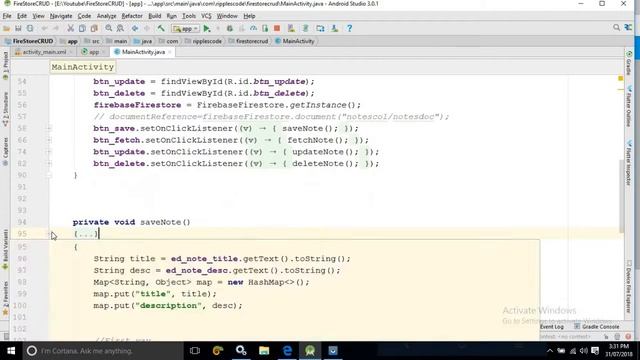Open the Navigate menu
Screen dimensions: 640x360
point(61,16)
